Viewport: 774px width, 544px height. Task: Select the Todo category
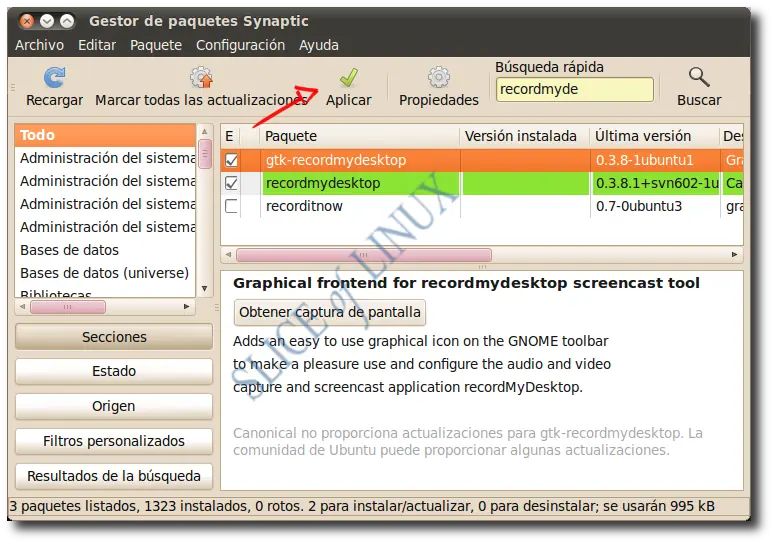coord(105,135)
